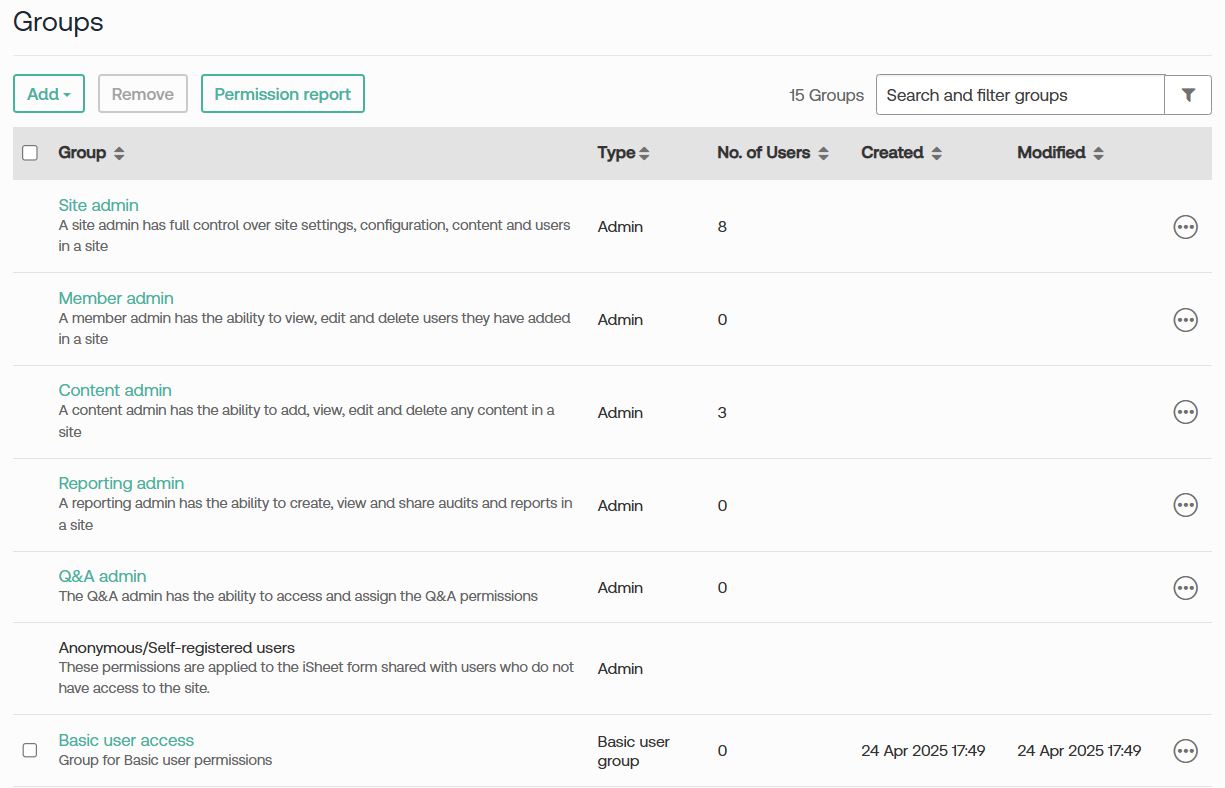This screenshot has height=788, width=1225.
Task: Open more actions for Reporting admin row
Action: pyautogui.click(x=1185, y=505)
